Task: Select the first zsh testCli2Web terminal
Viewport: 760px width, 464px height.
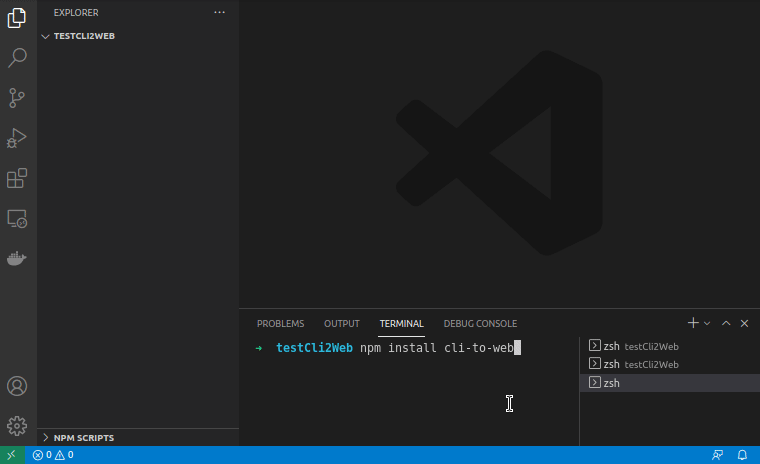Action: [670, 346]
